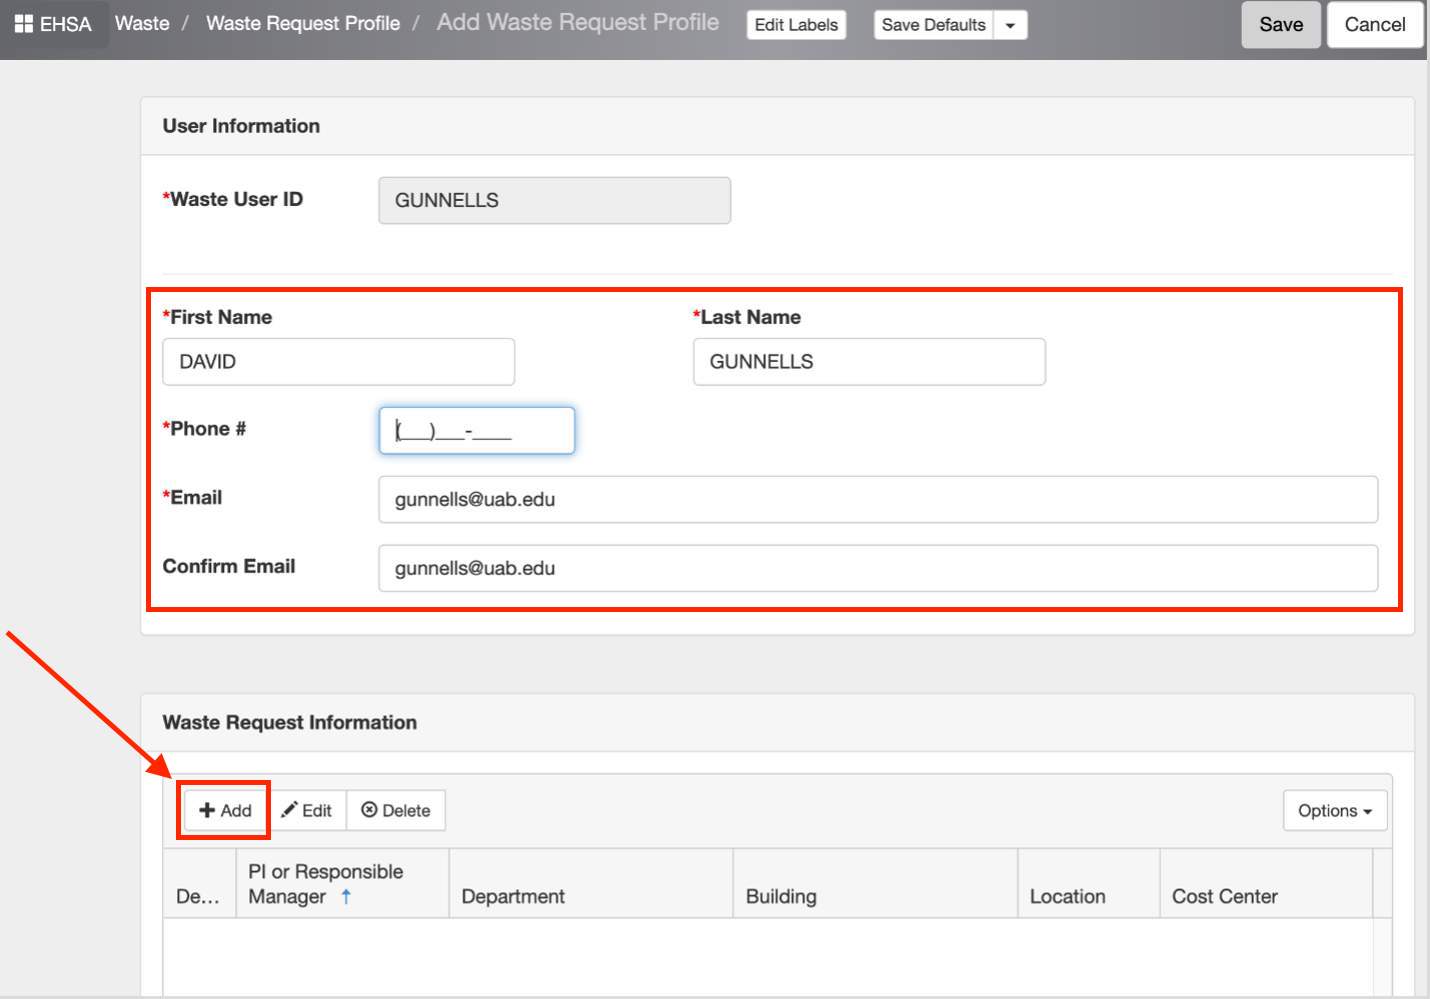Click the Confirm Email field
Screen dimensions: 1430x999
(877, 568)
